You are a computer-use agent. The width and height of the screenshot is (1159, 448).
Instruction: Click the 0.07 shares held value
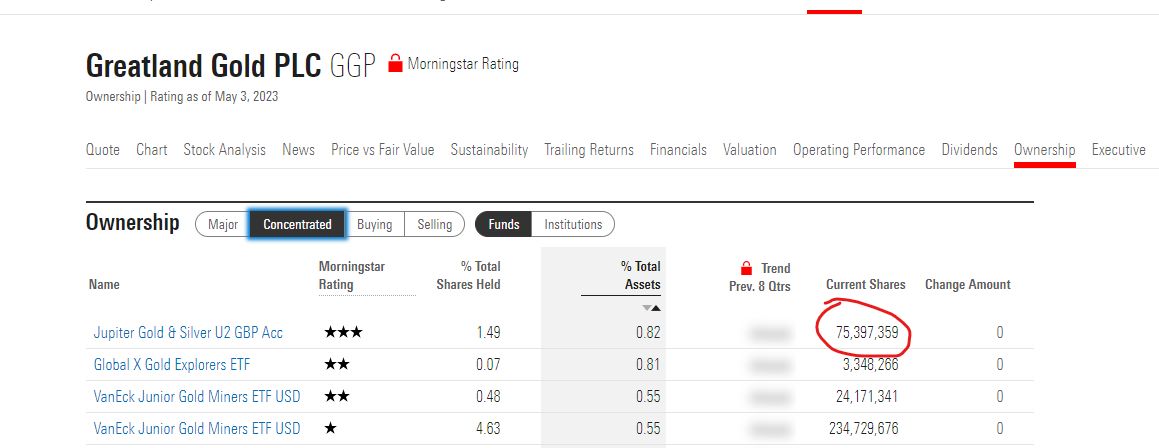(489, 364)
